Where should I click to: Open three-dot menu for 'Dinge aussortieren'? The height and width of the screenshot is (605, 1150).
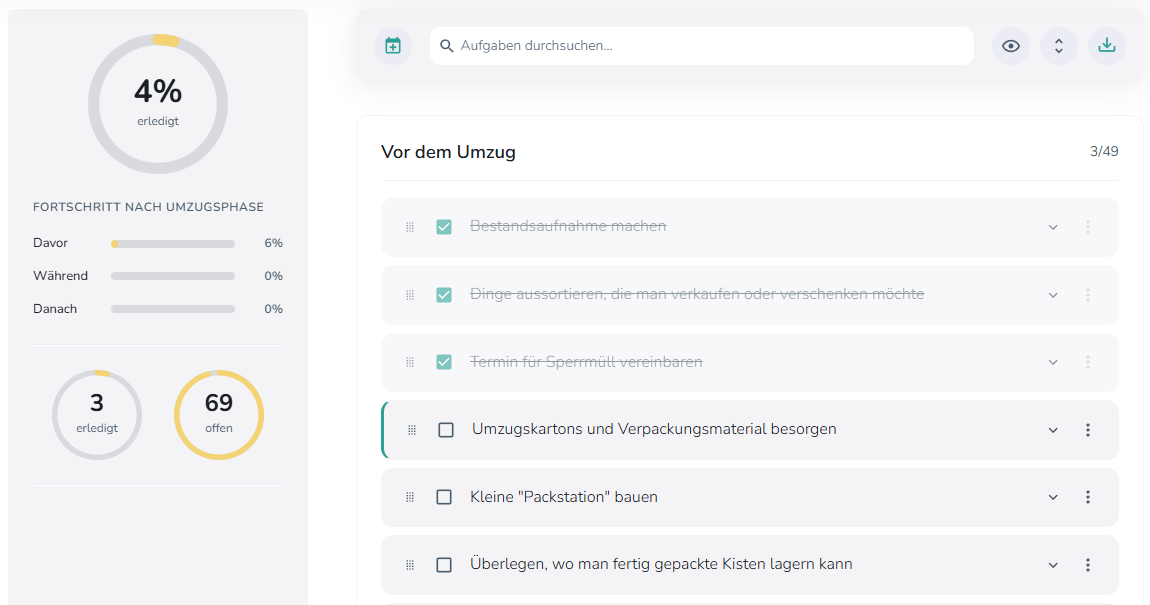coord(1088,295)
